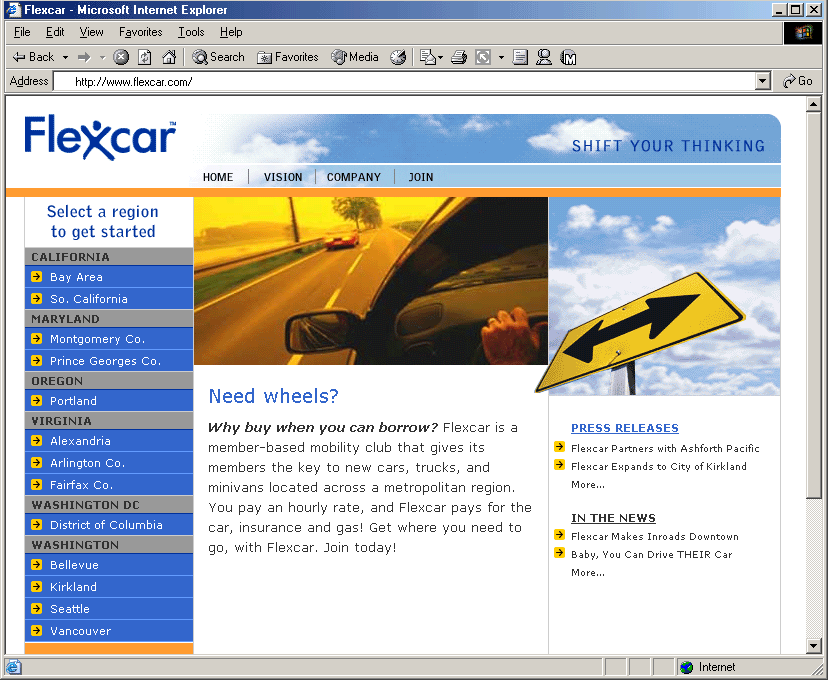The width and height of the screenshot is (828, 680).
Task: Click the Stop loading icon
Action: click(121, 57)
